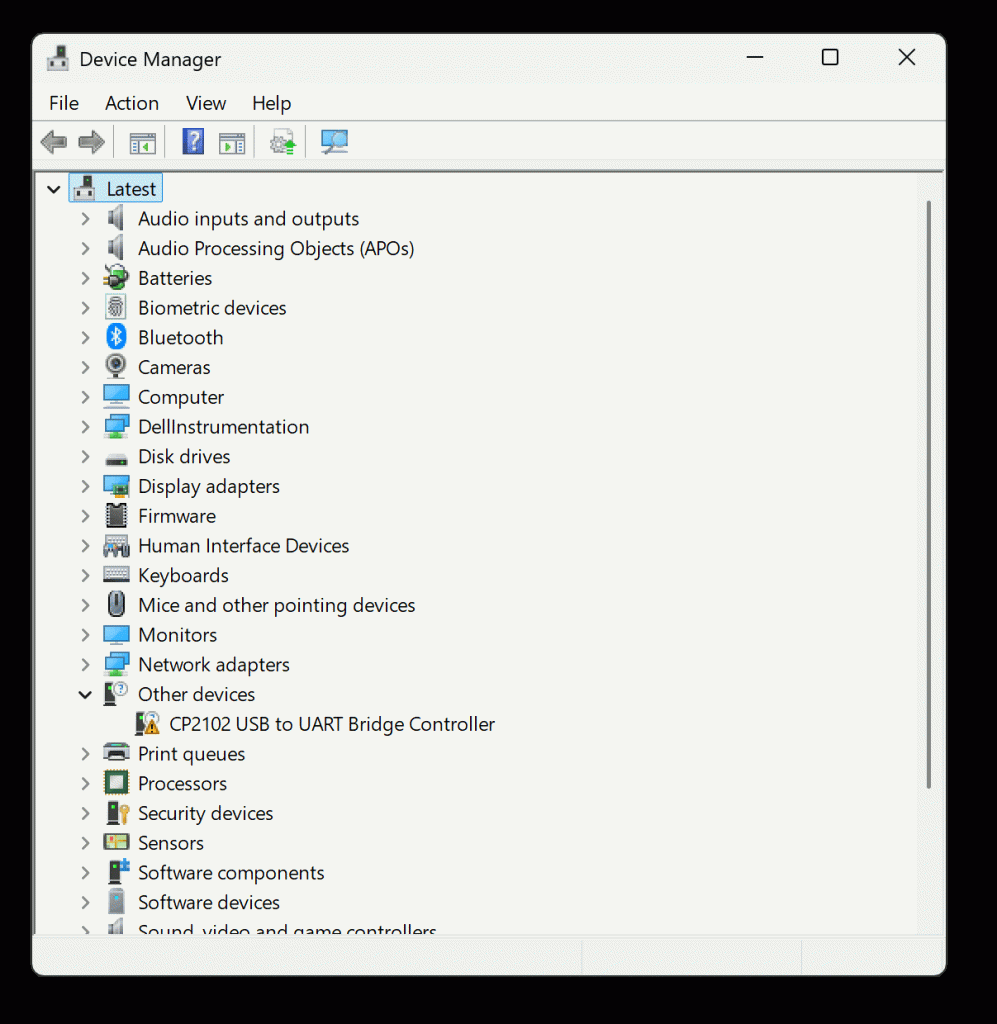The height and width of the screenshot is (1024, 997).
Task: Expand the Audio inputs and outputs node
Action: coord(86,219)
